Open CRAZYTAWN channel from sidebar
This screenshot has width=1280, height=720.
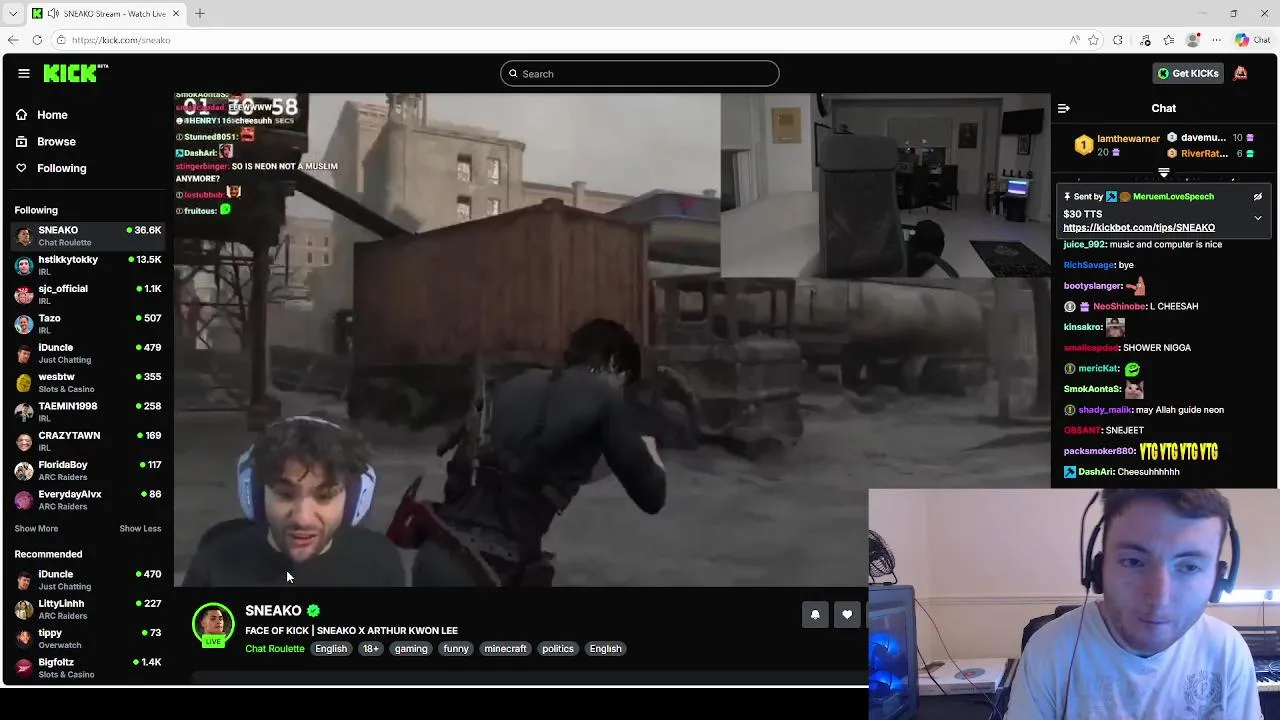pos(87,441)
